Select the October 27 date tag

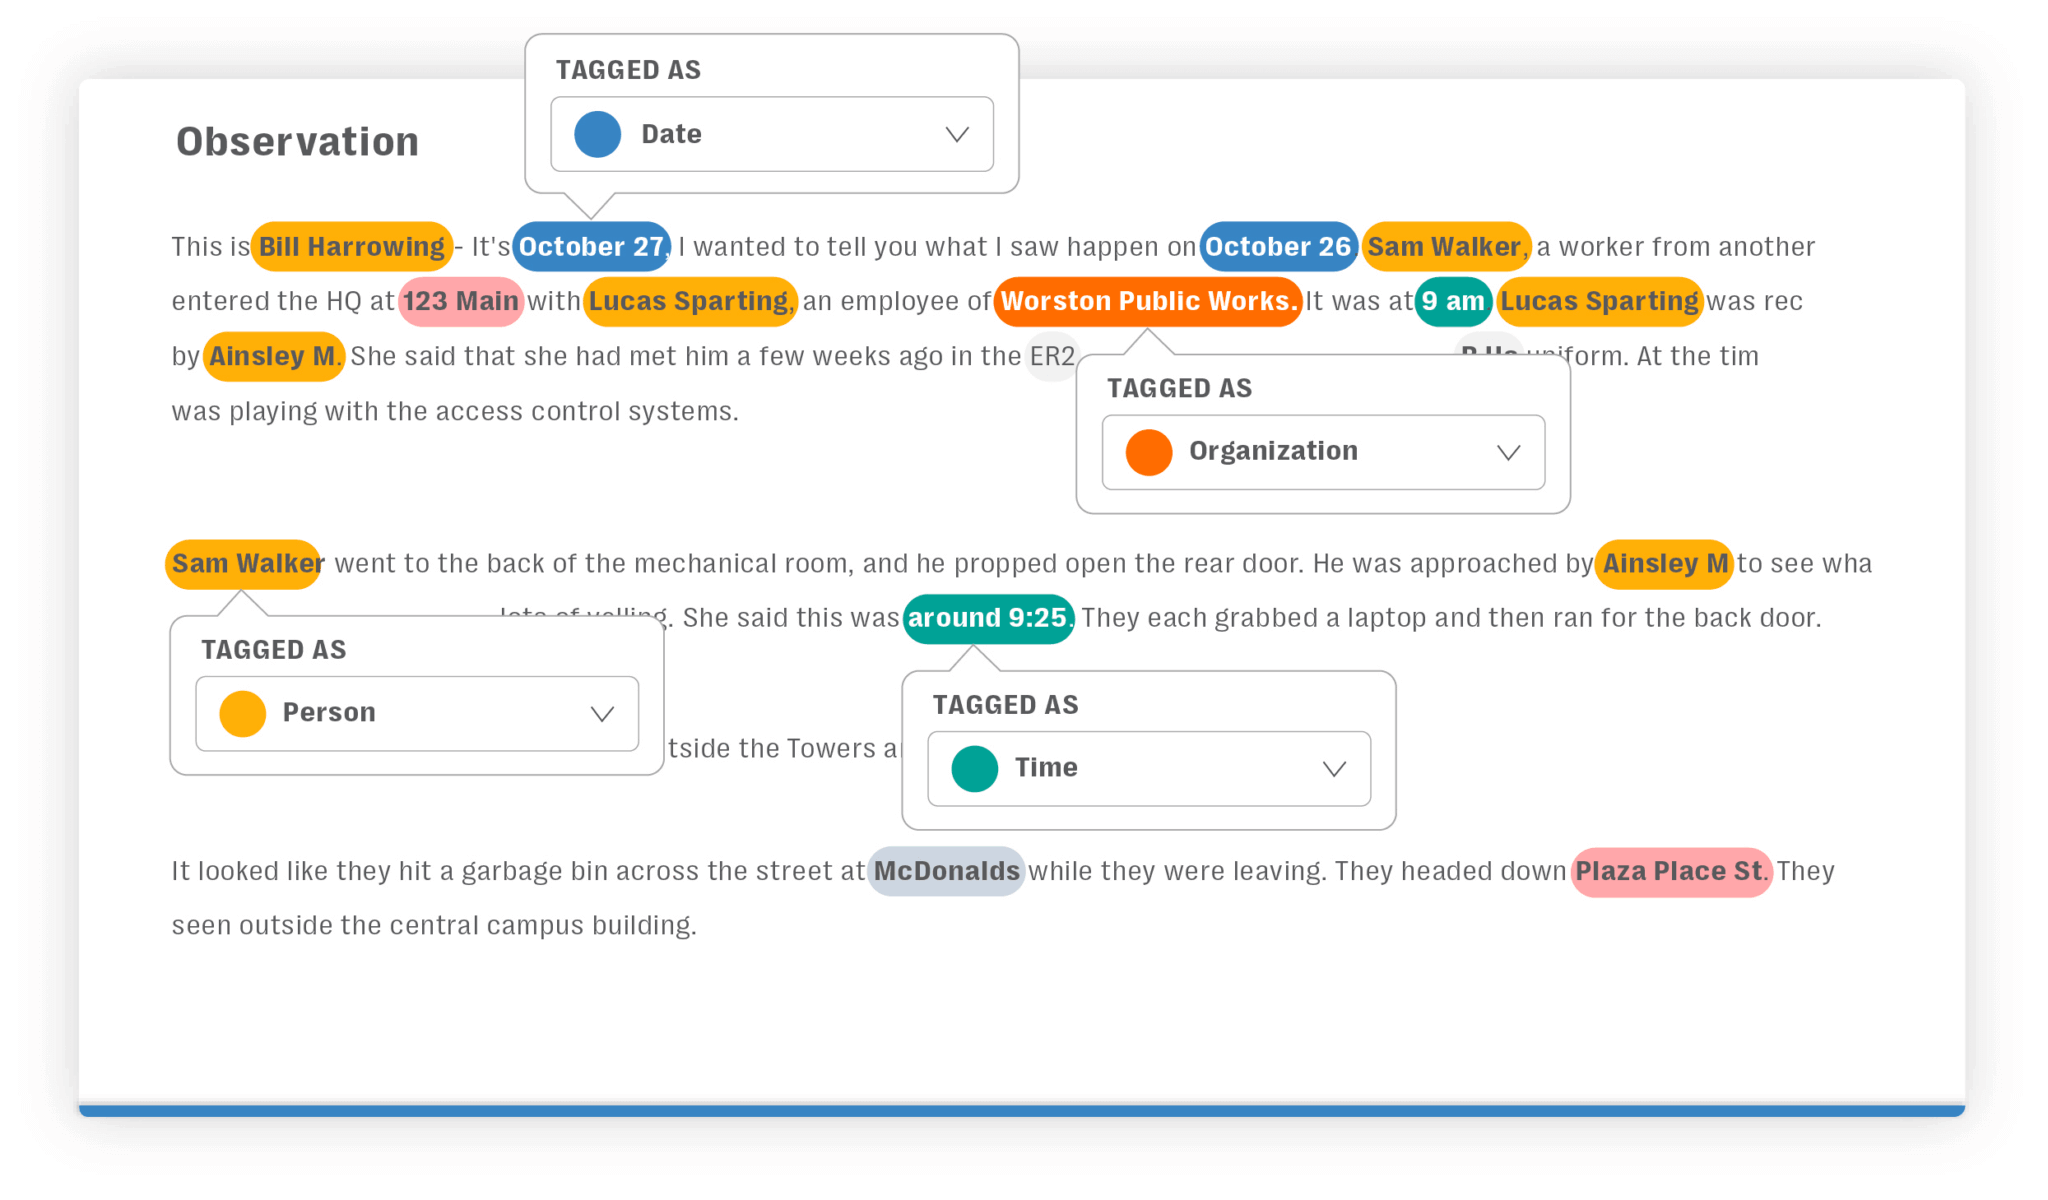tap(591, 247)
